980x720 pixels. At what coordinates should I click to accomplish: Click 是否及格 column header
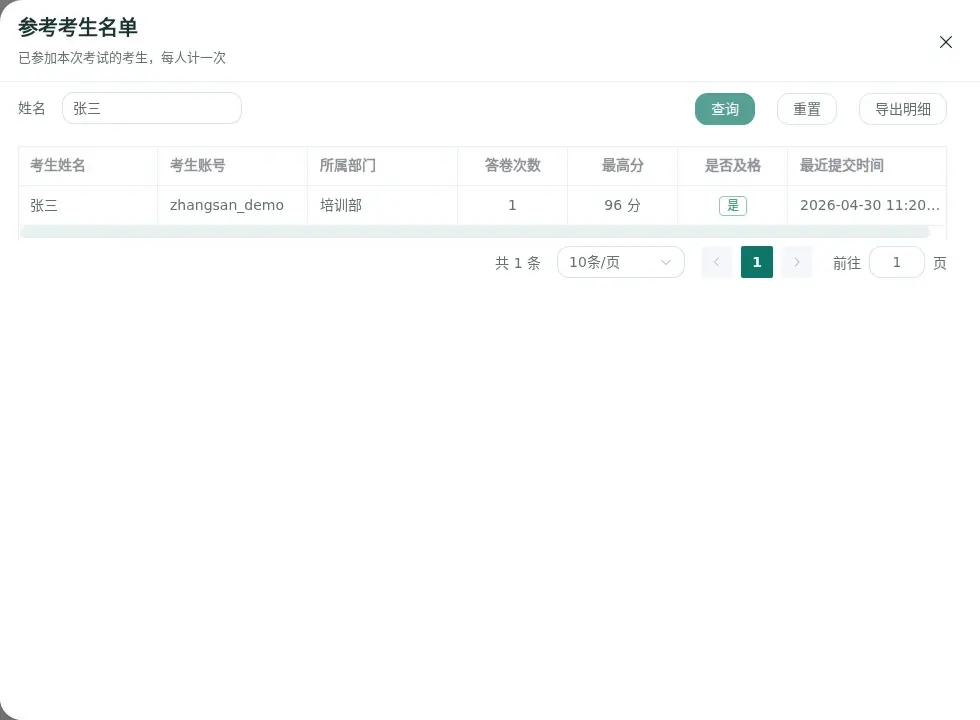732,166
